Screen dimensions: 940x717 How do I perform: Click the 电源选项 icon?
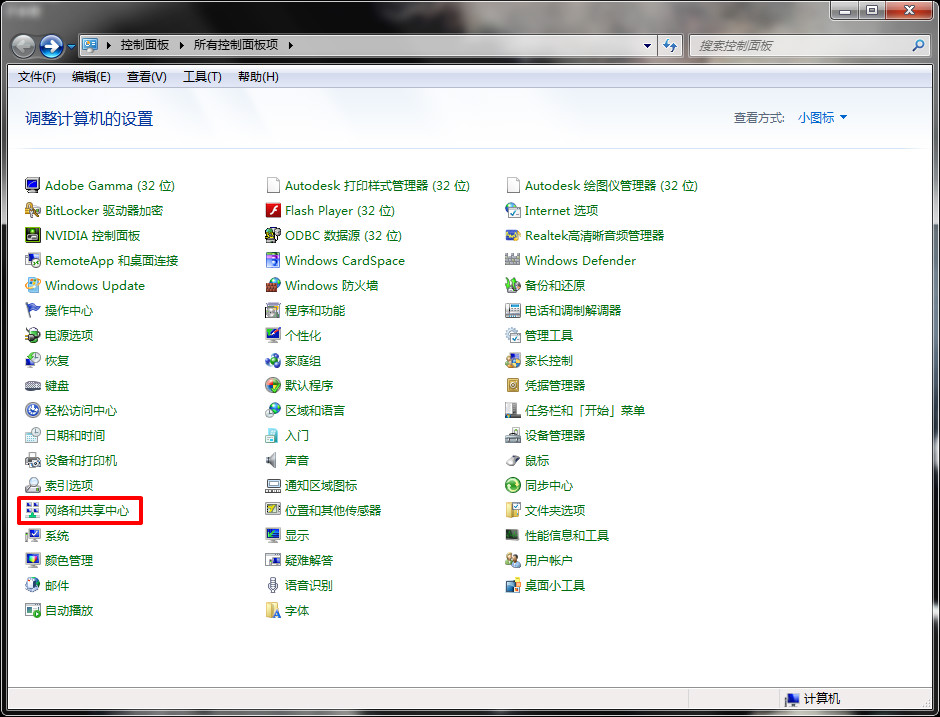pos(32,335)
